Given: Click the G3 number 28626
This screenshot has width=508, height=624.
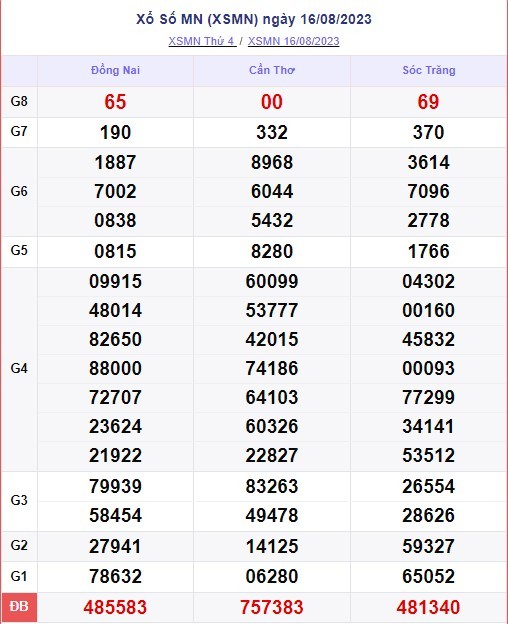Looking at the screenshot, I should [x=428, y=515].
